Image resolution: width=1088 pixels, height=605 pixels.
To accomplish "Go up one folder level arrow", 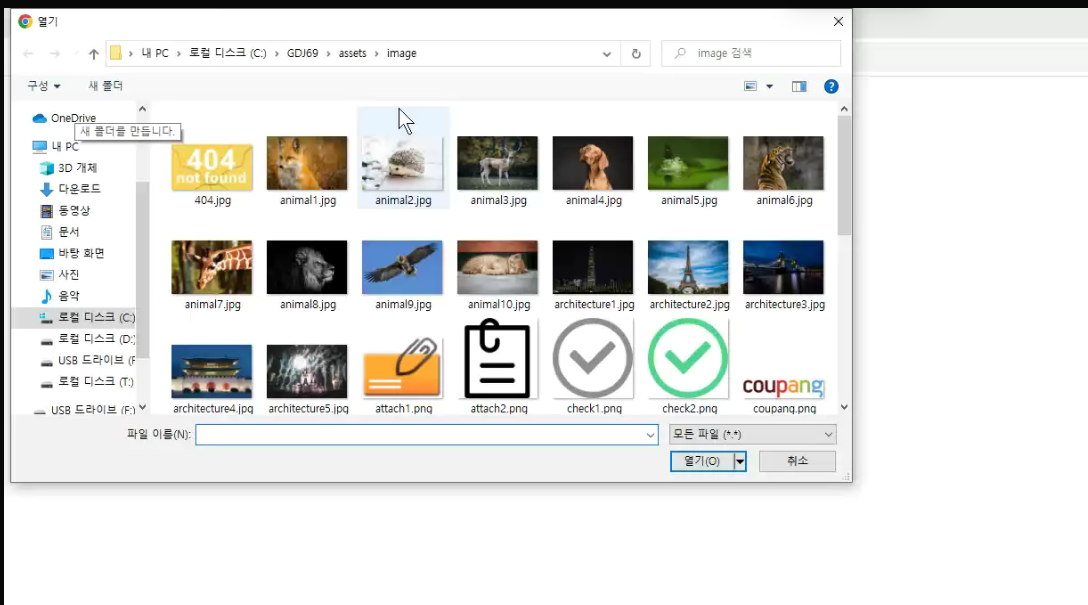I will (x=94, y=53).
